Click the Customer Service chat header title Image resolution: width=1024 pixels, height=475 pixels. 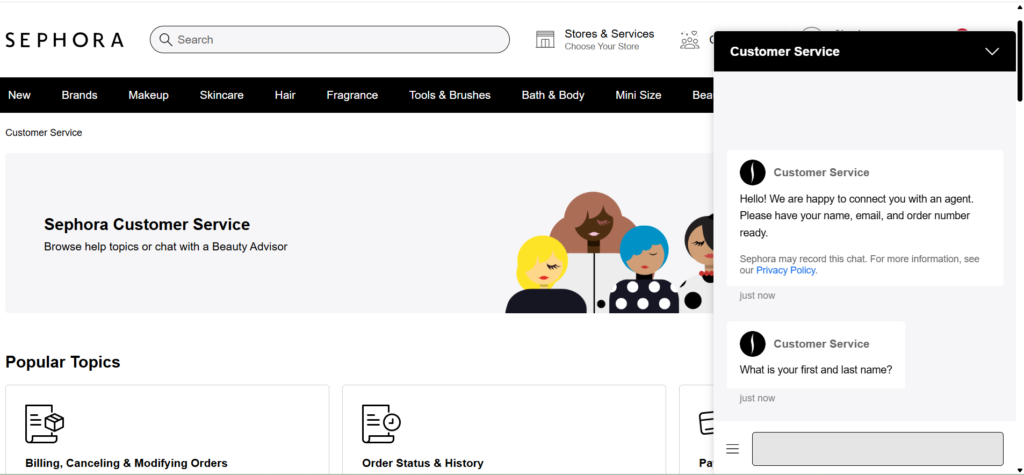click(784, 52)
